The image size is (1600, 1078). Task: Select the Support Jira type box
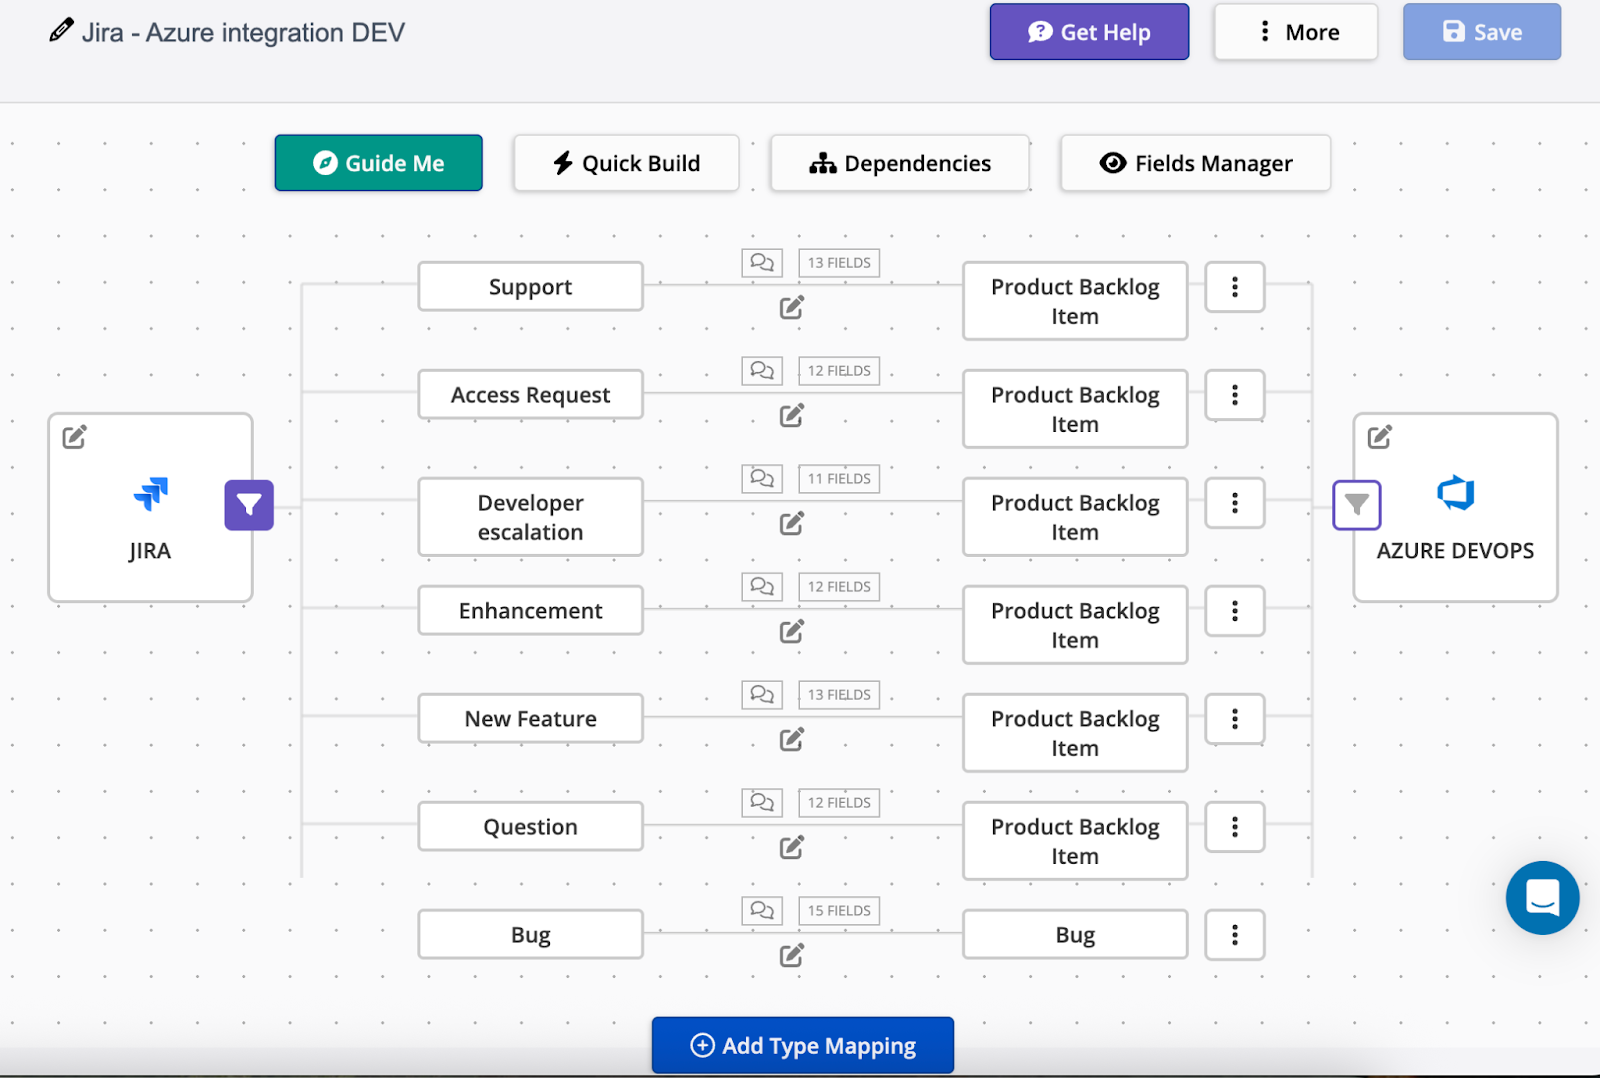click(531, 287)
